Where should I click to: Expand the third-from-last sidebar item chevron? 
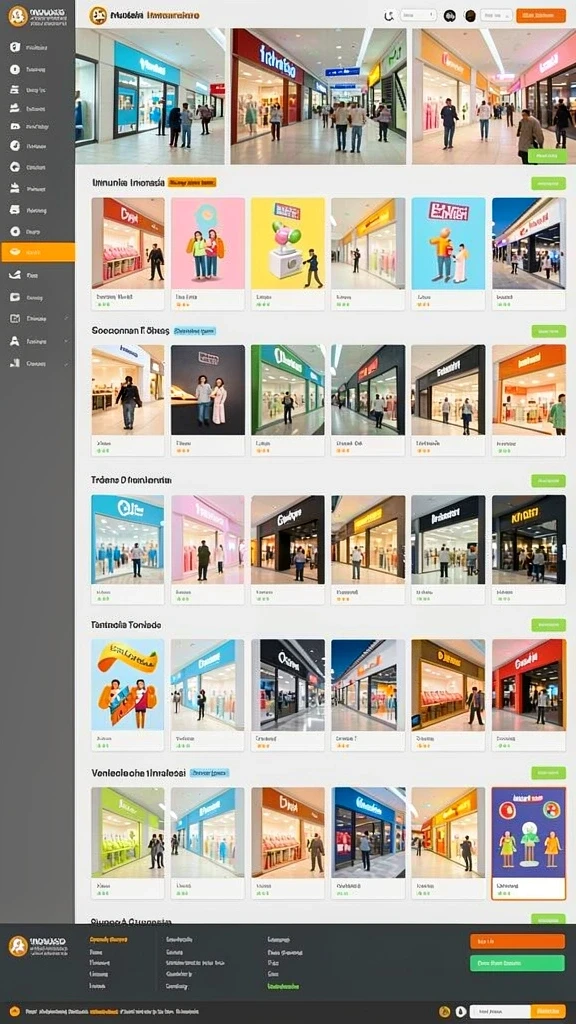pyautogui.click(x=67, y=318)
